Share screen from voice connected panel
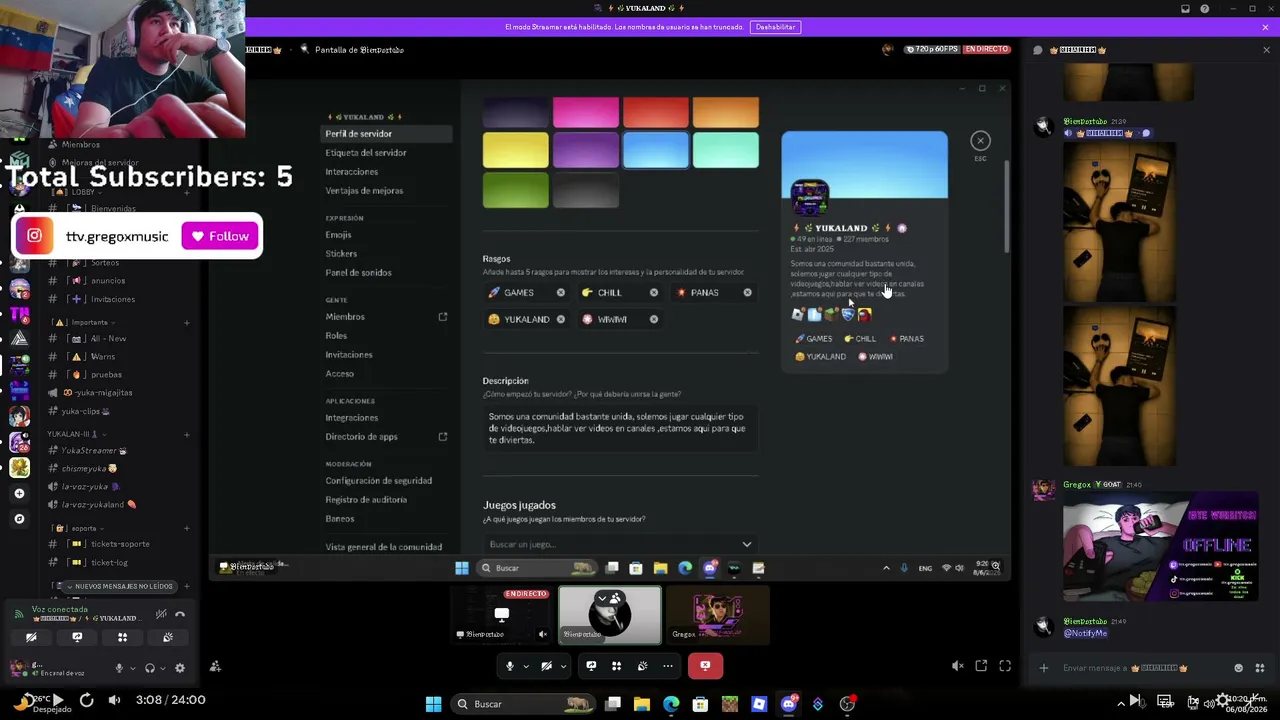The width and height of the screenshot is (1280, 720). [77, 637]
